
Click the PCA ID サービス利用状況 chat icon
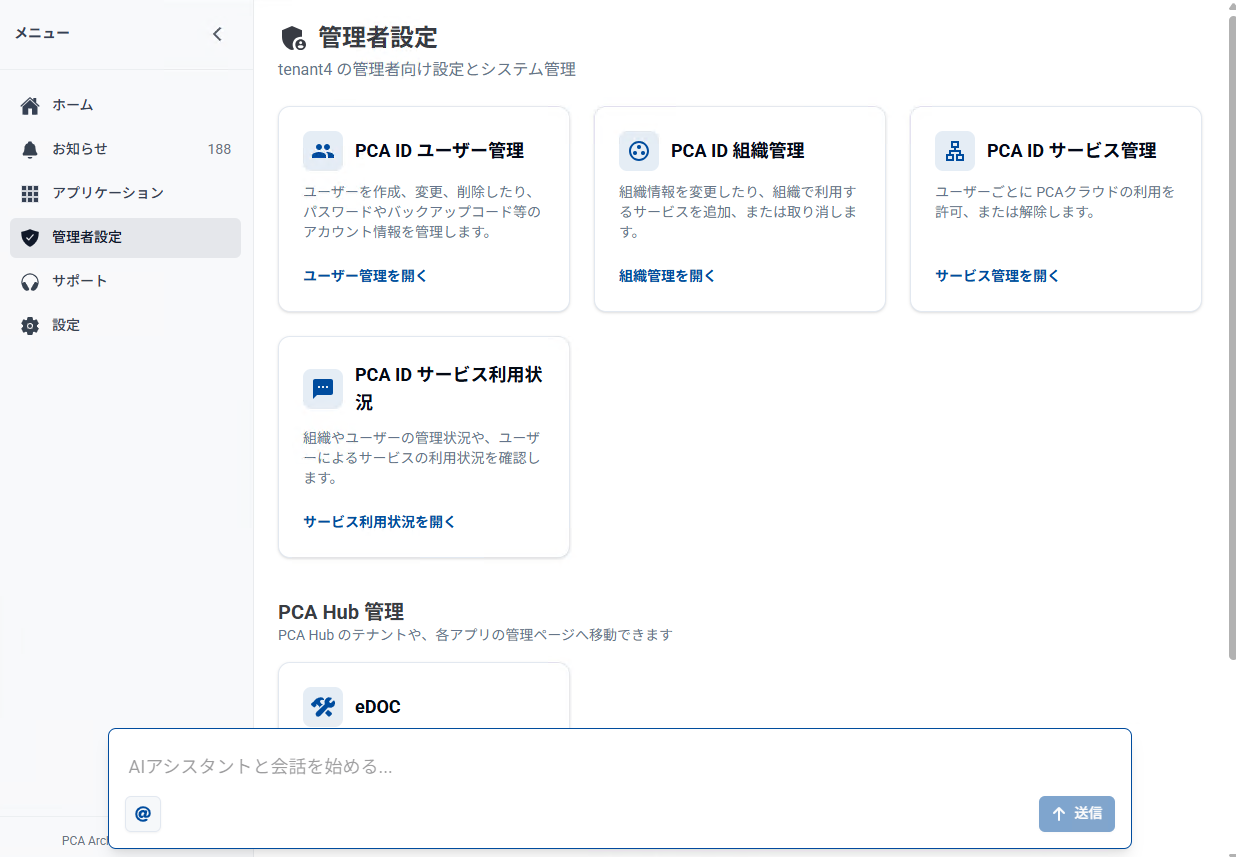tap(322, 389)
